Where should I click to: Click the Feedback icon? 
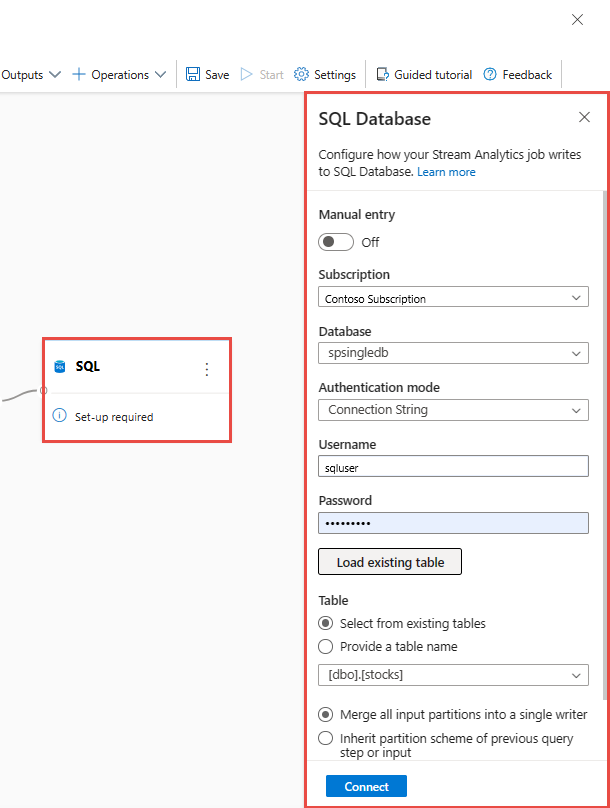pyautogui.click(x=489, y=74)
